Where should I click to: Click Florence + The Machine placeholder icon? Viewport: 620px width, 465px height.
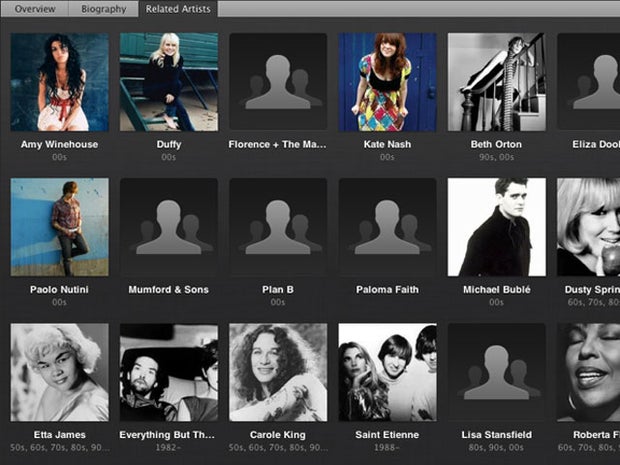(x=278, y=82)
